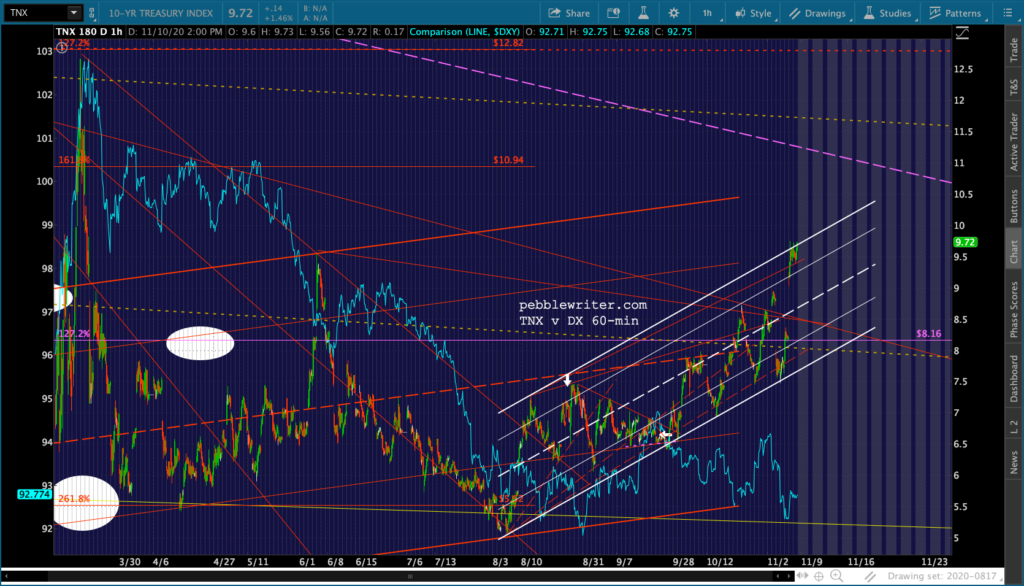This screenshot has height=586, width=1024.
Task: Click the scroll left arrow on time scrollbar
Action: 777,576
